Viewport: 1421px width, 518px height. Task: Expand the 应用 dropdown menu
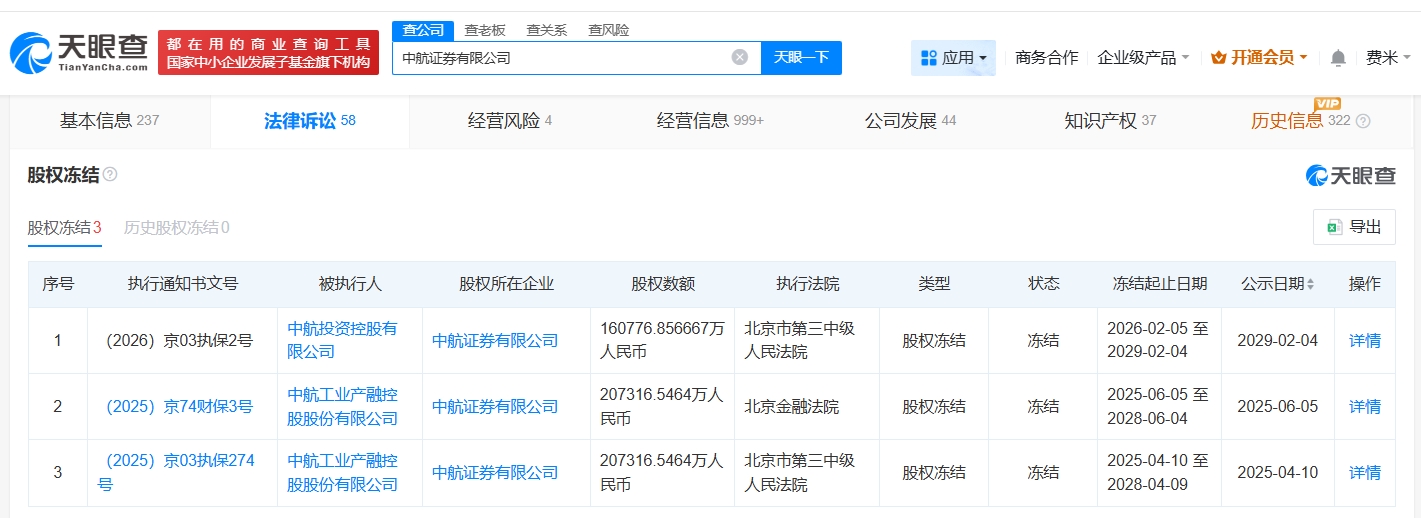[953, 58]
